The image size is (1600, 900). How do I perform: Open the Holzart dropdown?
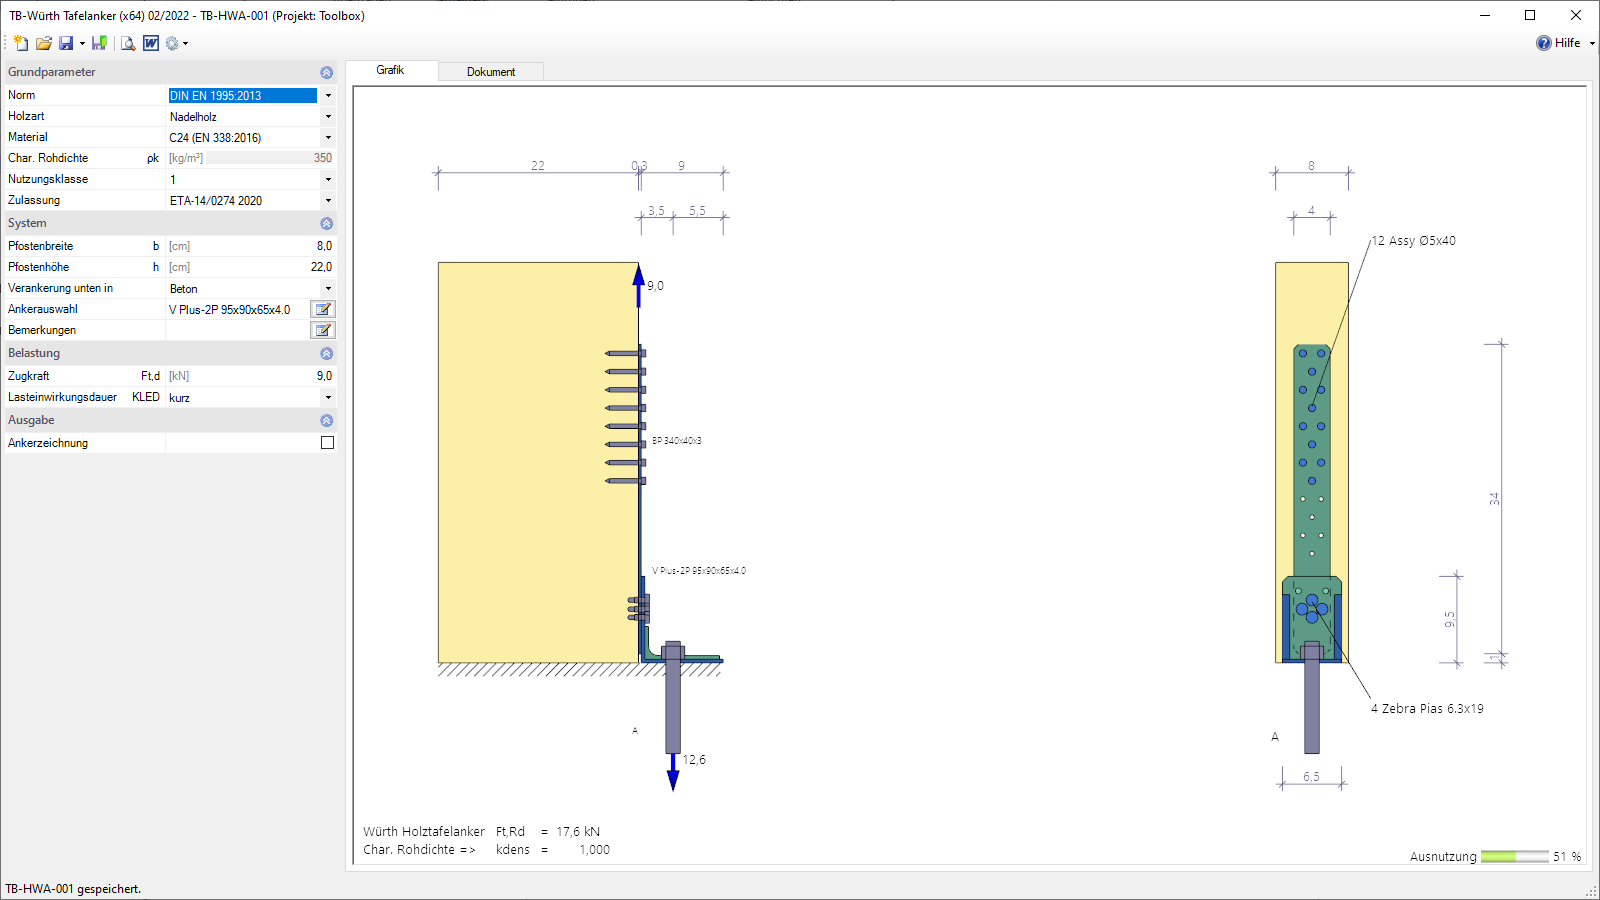click(328, 117)
